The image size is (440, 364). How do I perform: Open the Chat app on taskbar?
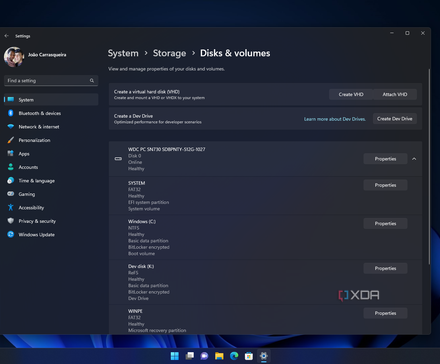[x=204, y=356]
